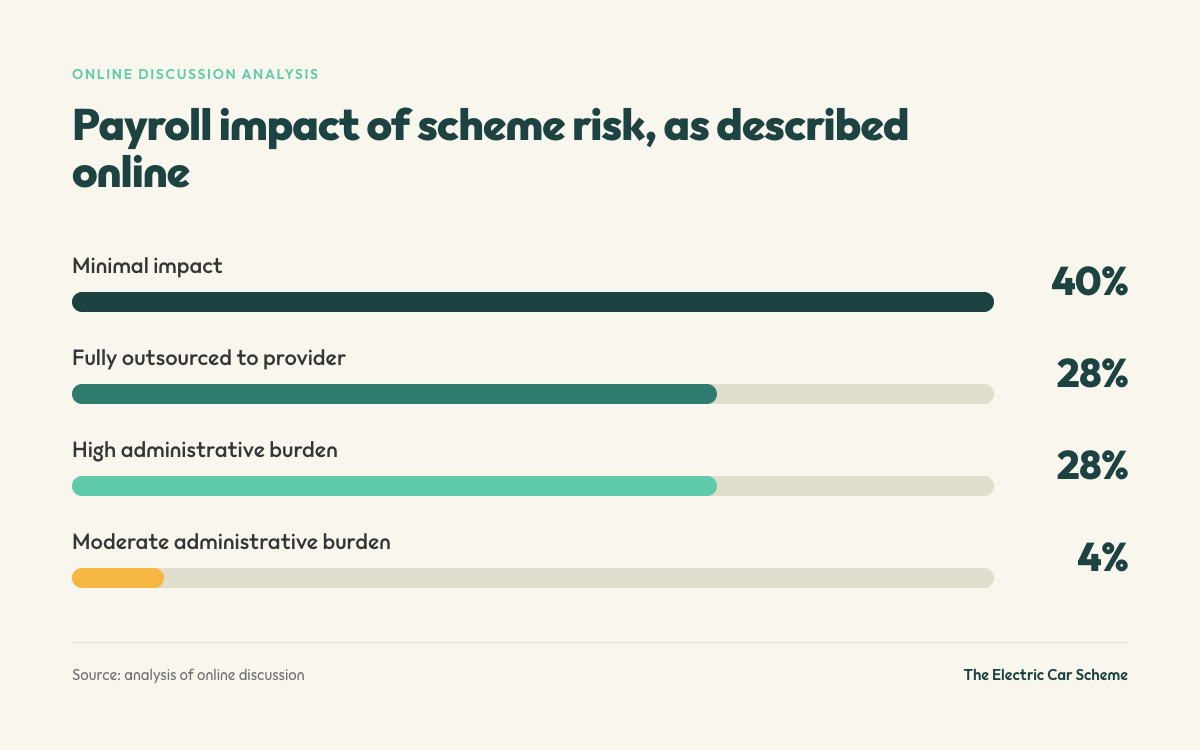Click the 'Minimal impact' bar label
The height and width of the screenshot is (750, 1200).
(x=147, y=266)
